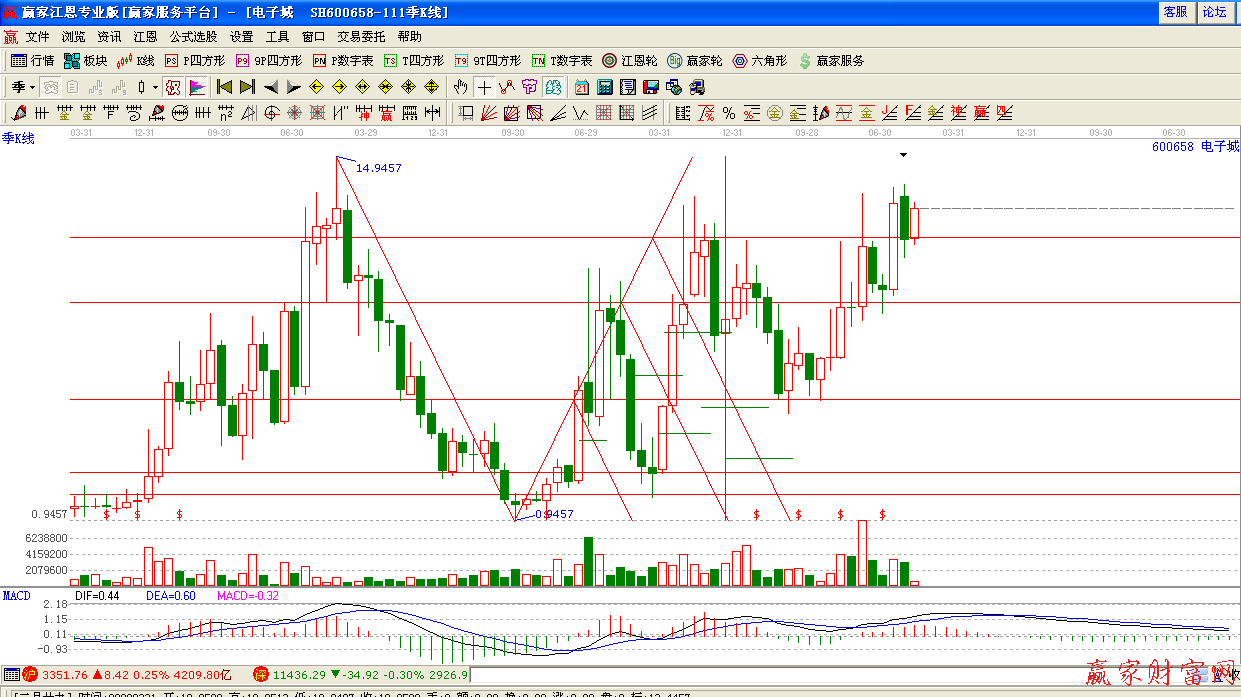Viewport: 1241px width, 697px height.
Task: Open the 江恩轮 Gann wheel tool
Action: [630, 61]
